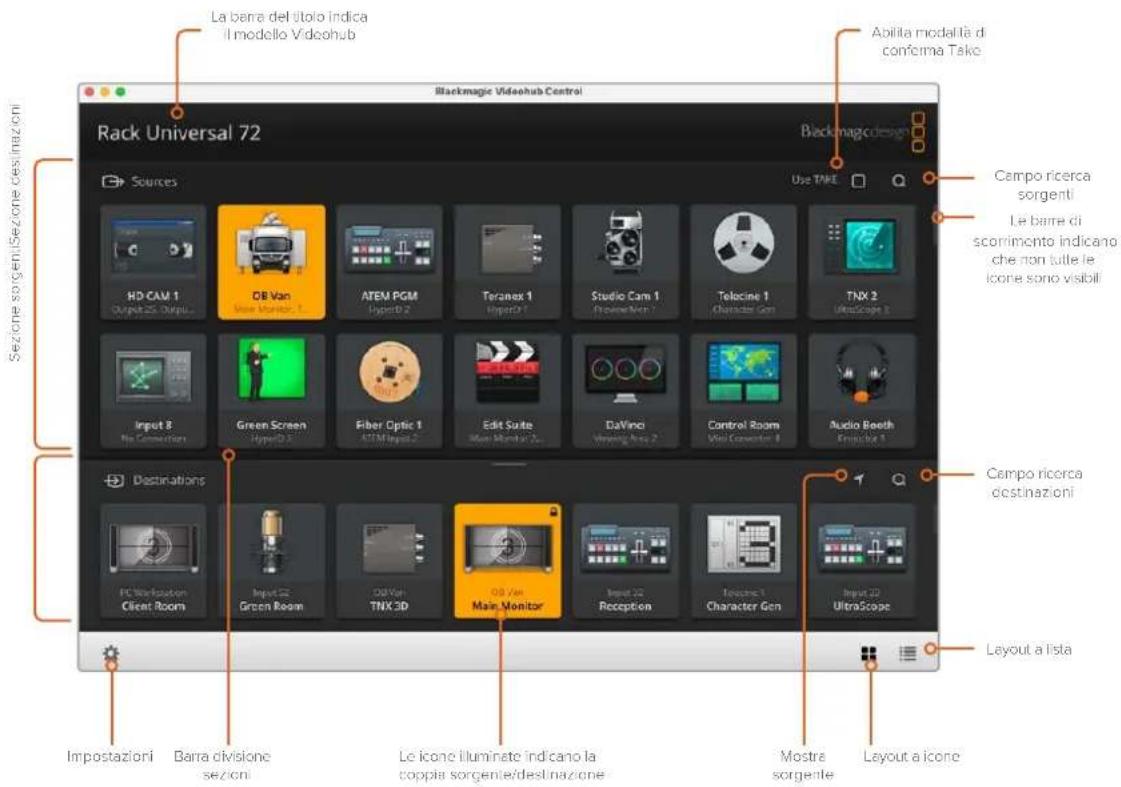Image resolution: width=1121 pixels, height=787 pixels.
Task: Select the Client Room destination
Action: (153, 560)
